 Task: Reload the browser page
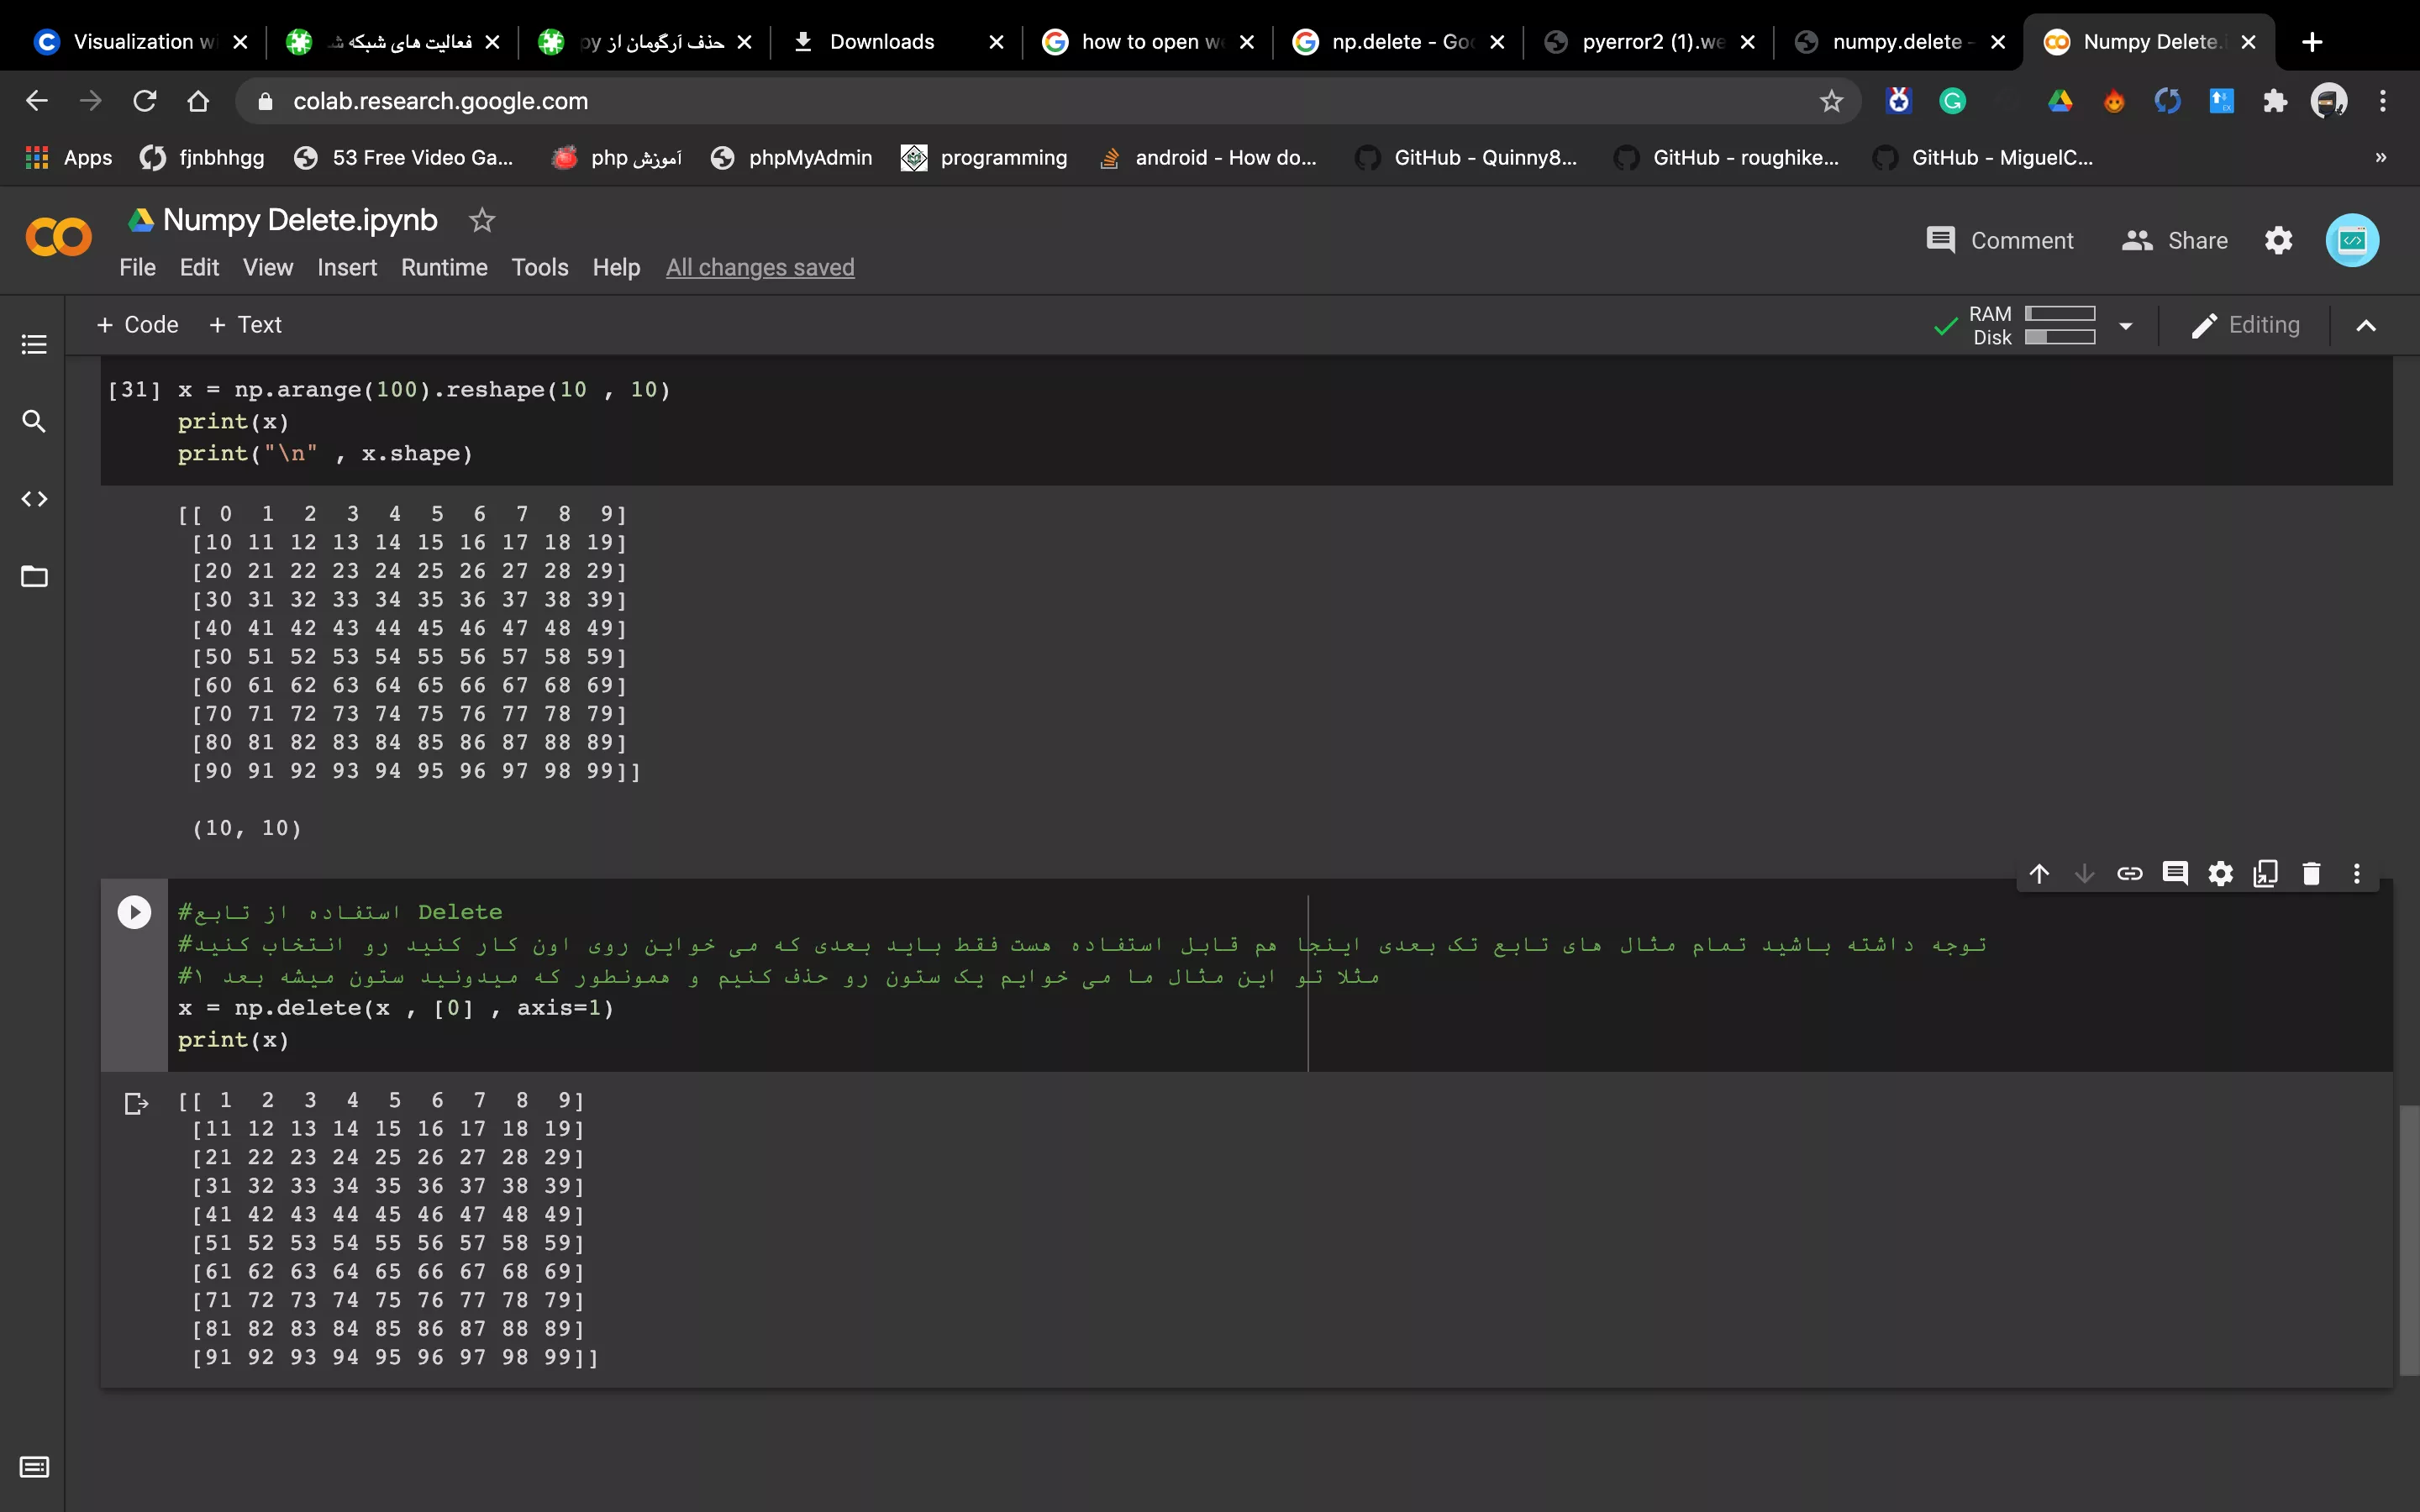click(145, 101)
